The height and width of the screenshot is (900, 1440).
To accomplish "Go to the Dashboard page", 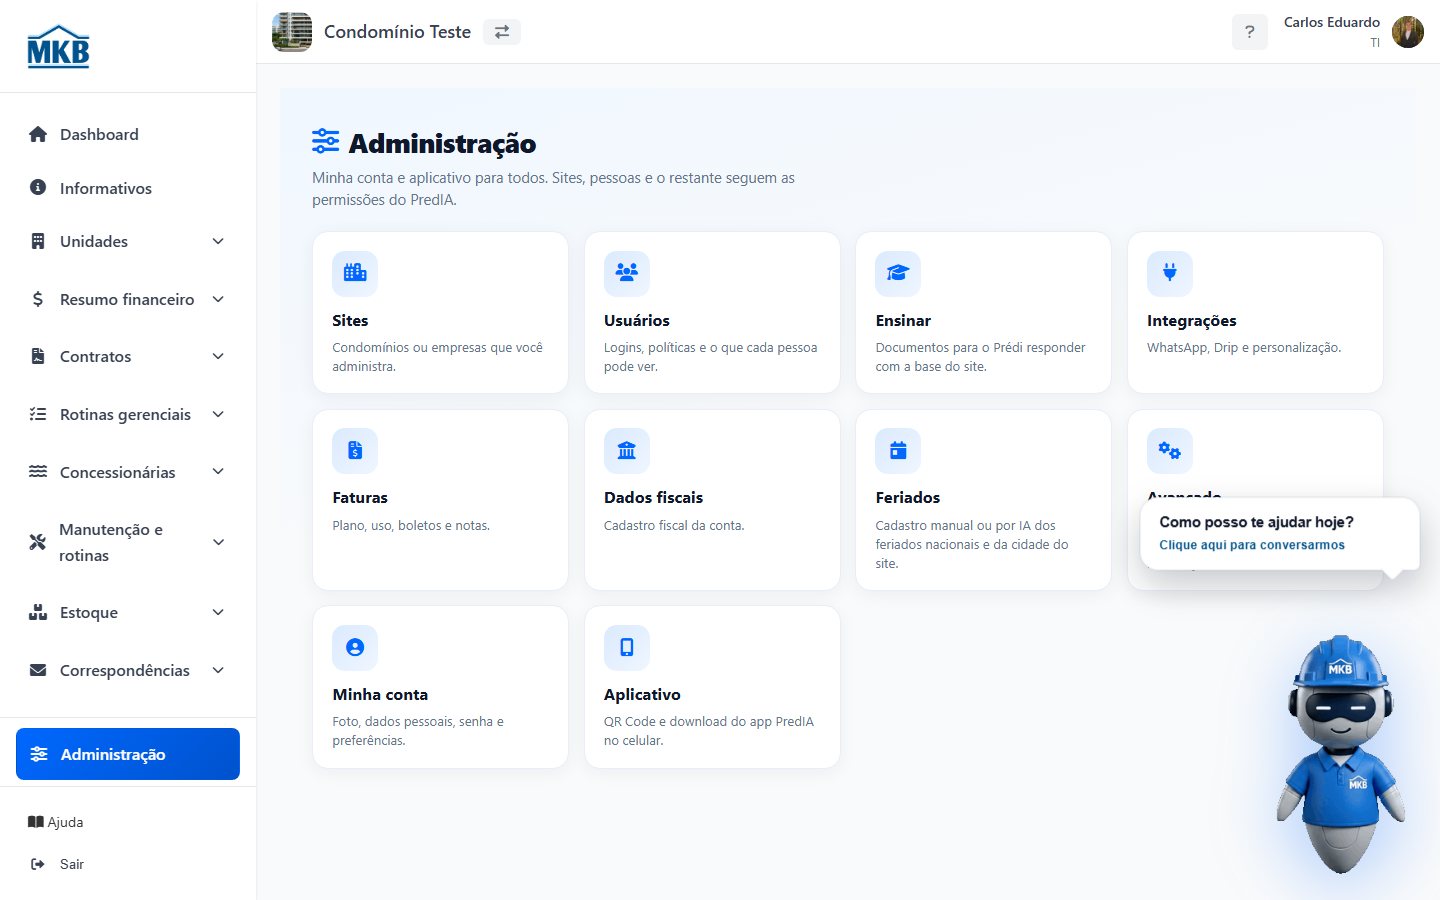I will point(128,134).
